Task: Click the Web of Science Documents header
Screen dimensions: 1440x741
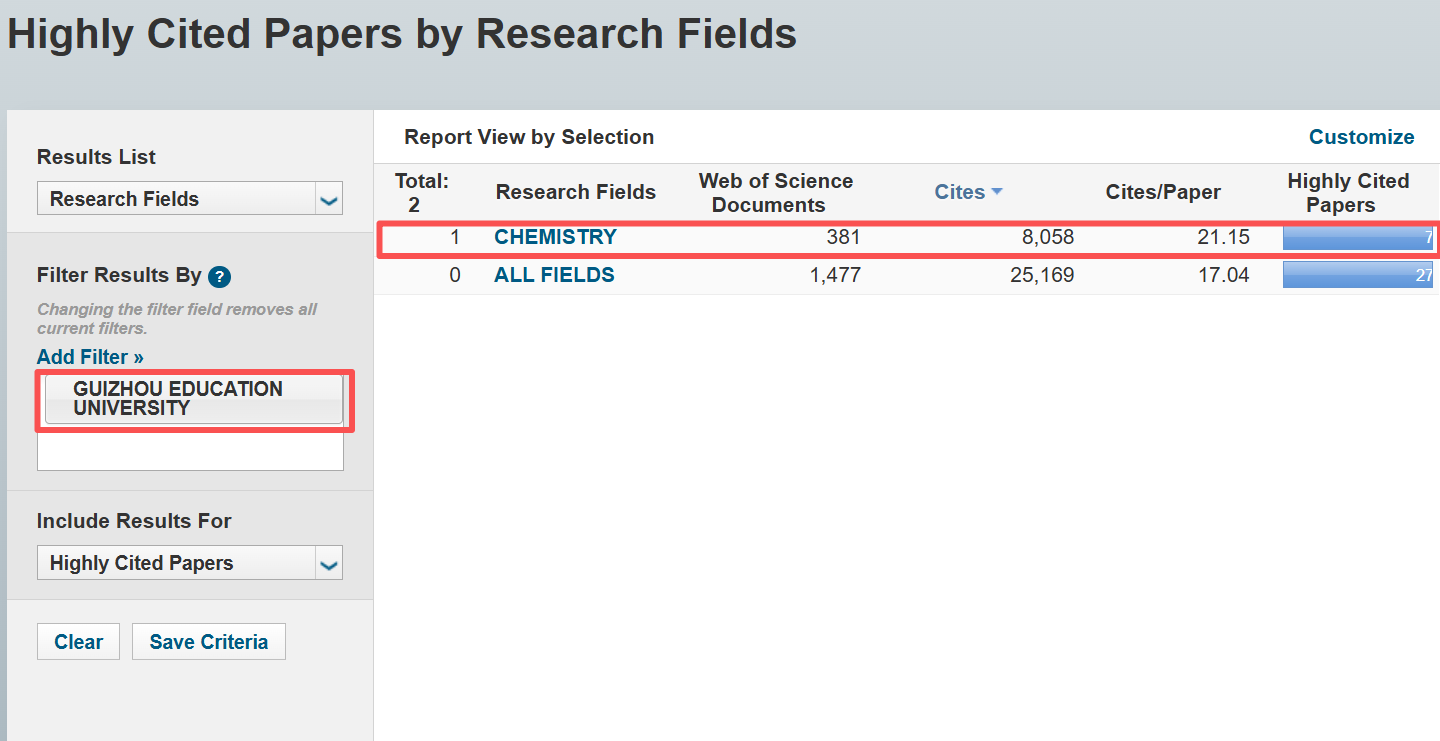Action: coord(775,193)
